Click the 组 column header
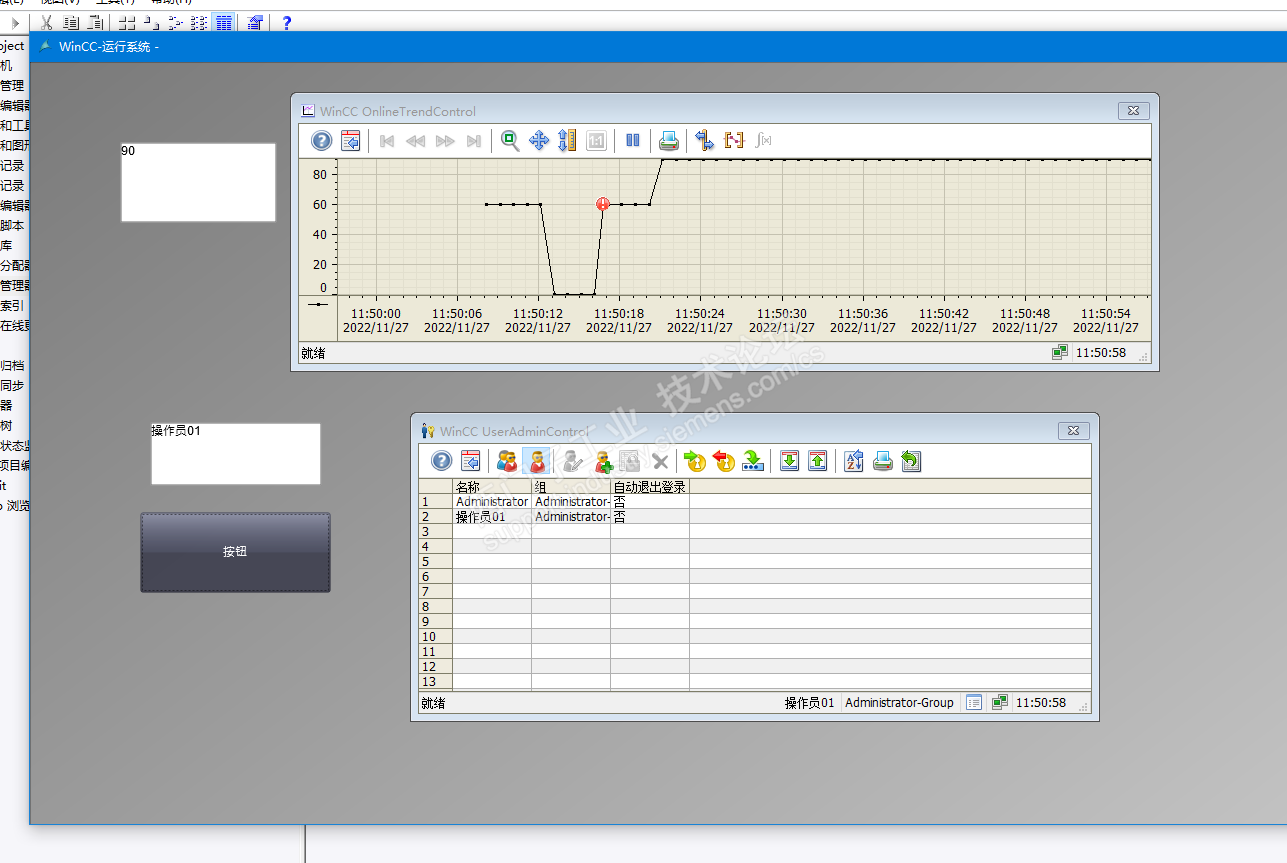Viewport: 1287px width, 863px height. coord(571,487)
